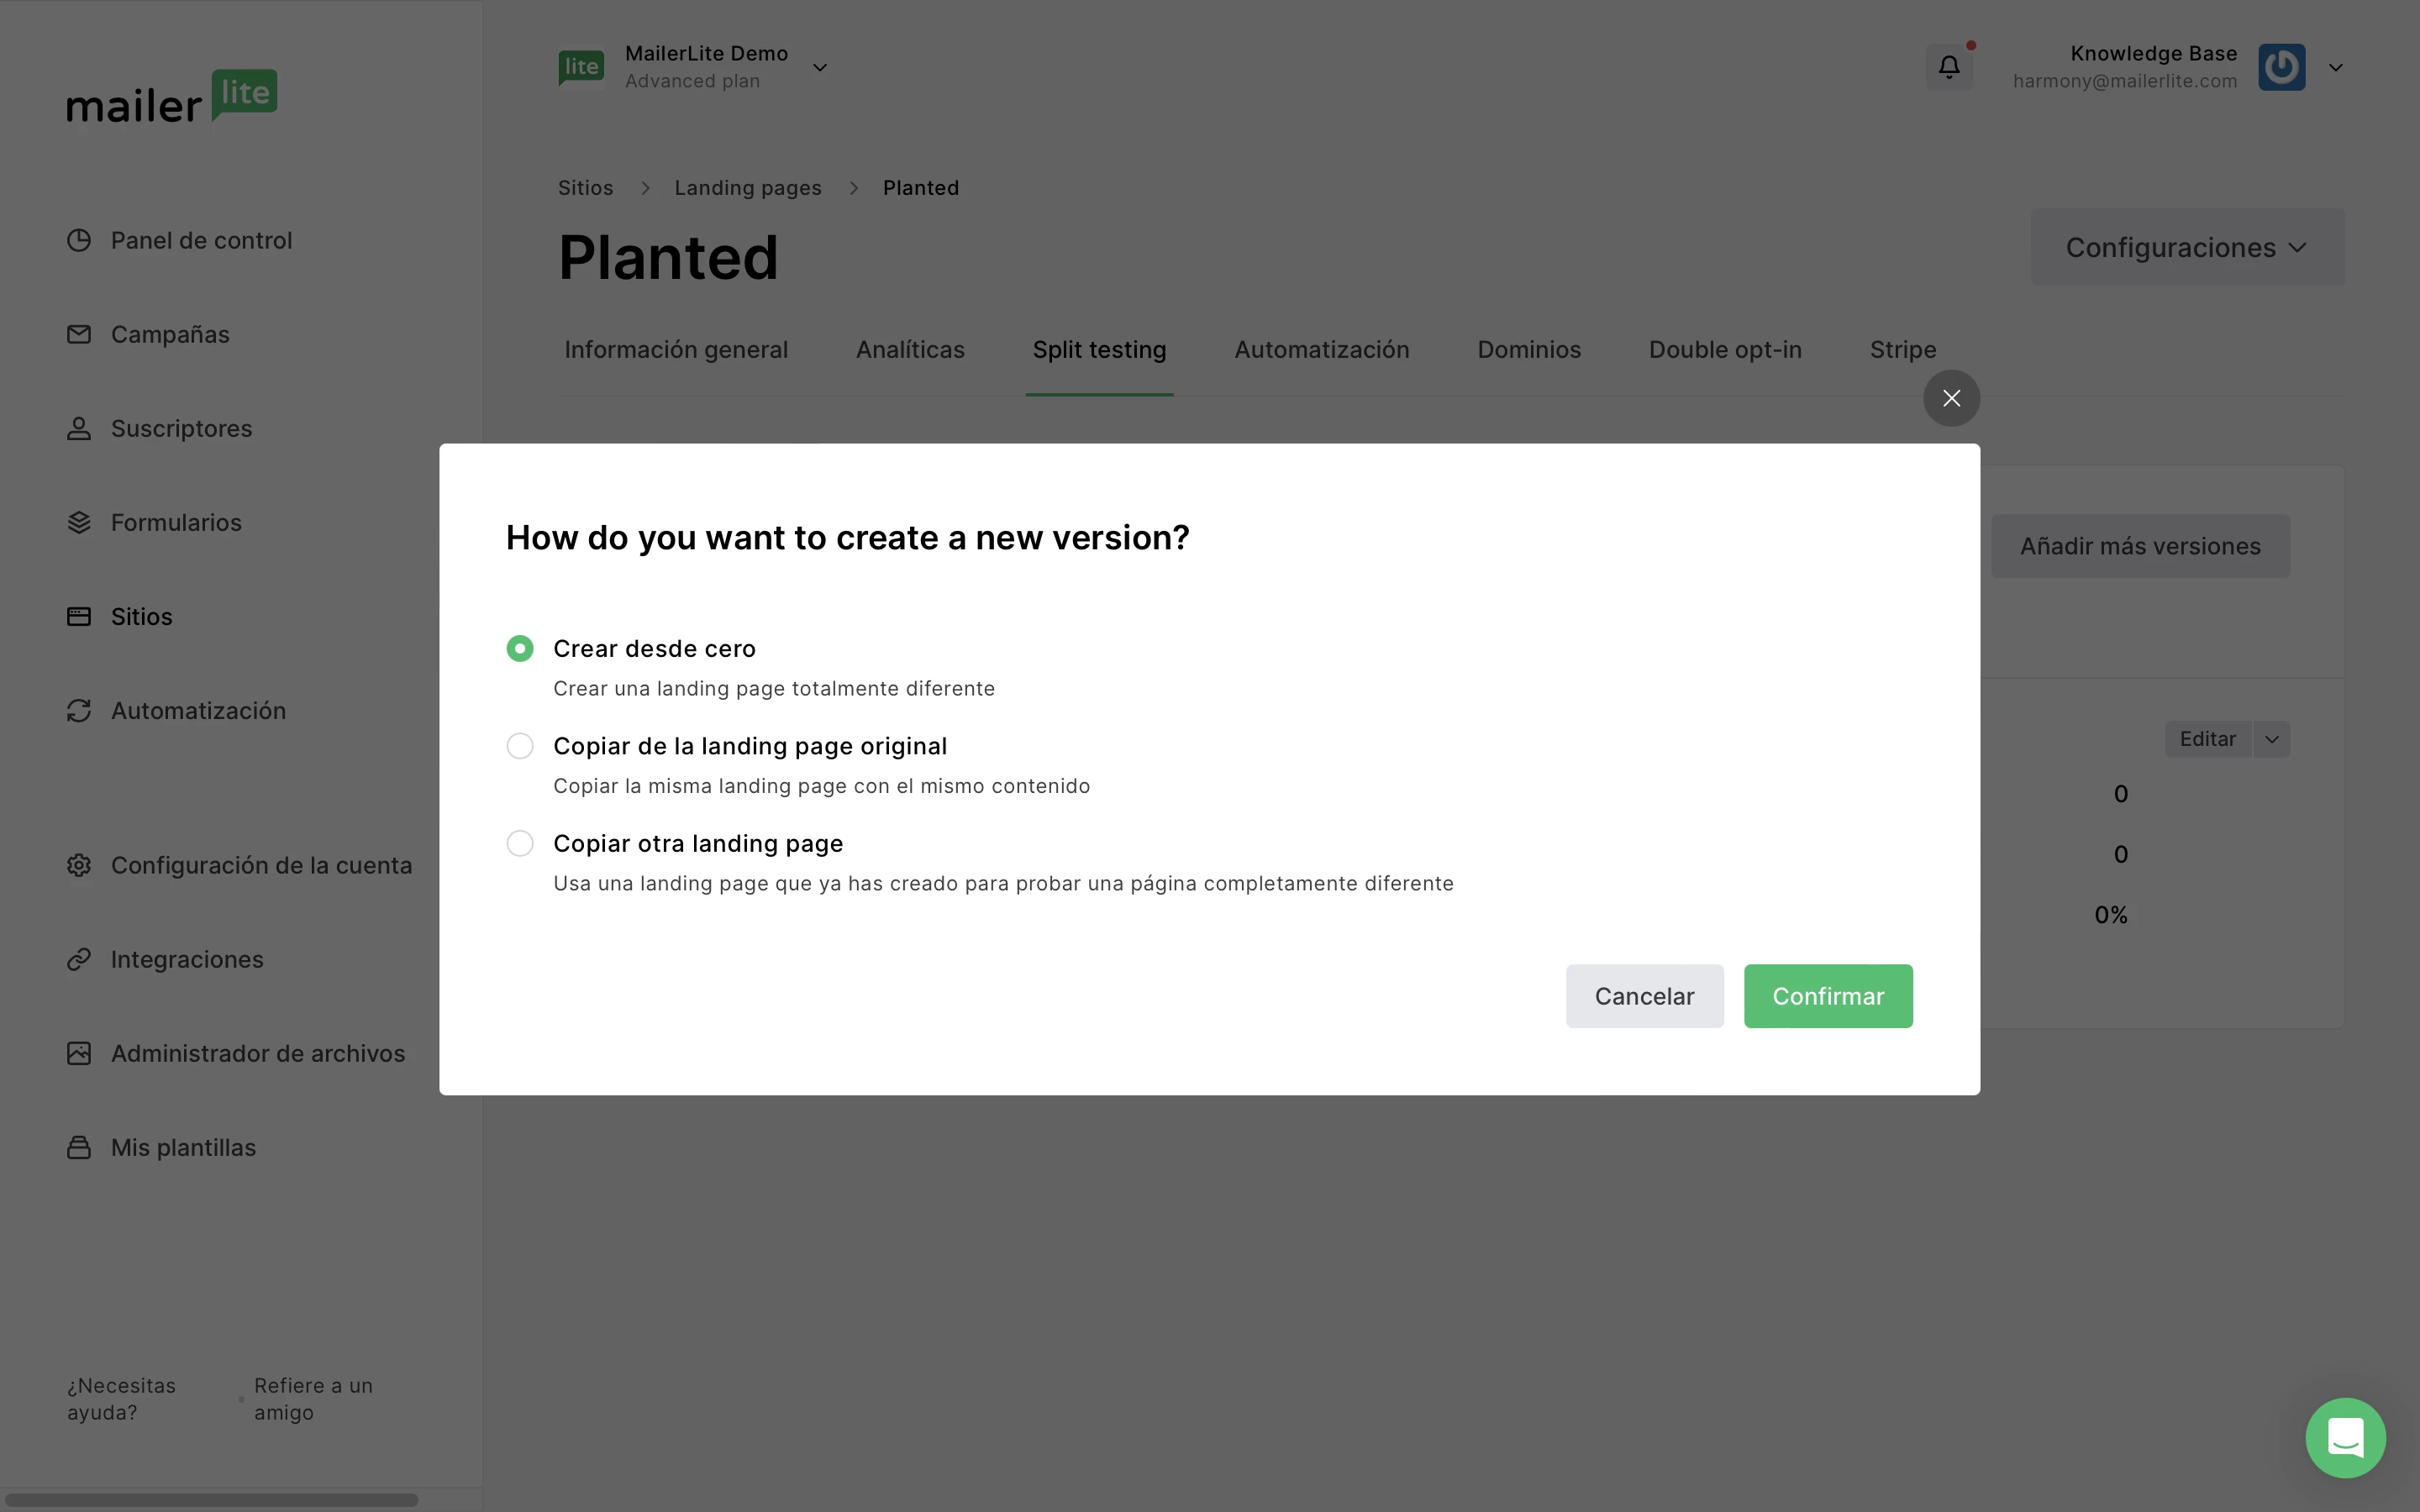
Task: Click the Landing pages breadcrumb link
Action: pyautogui.click(x=748, y=188)
